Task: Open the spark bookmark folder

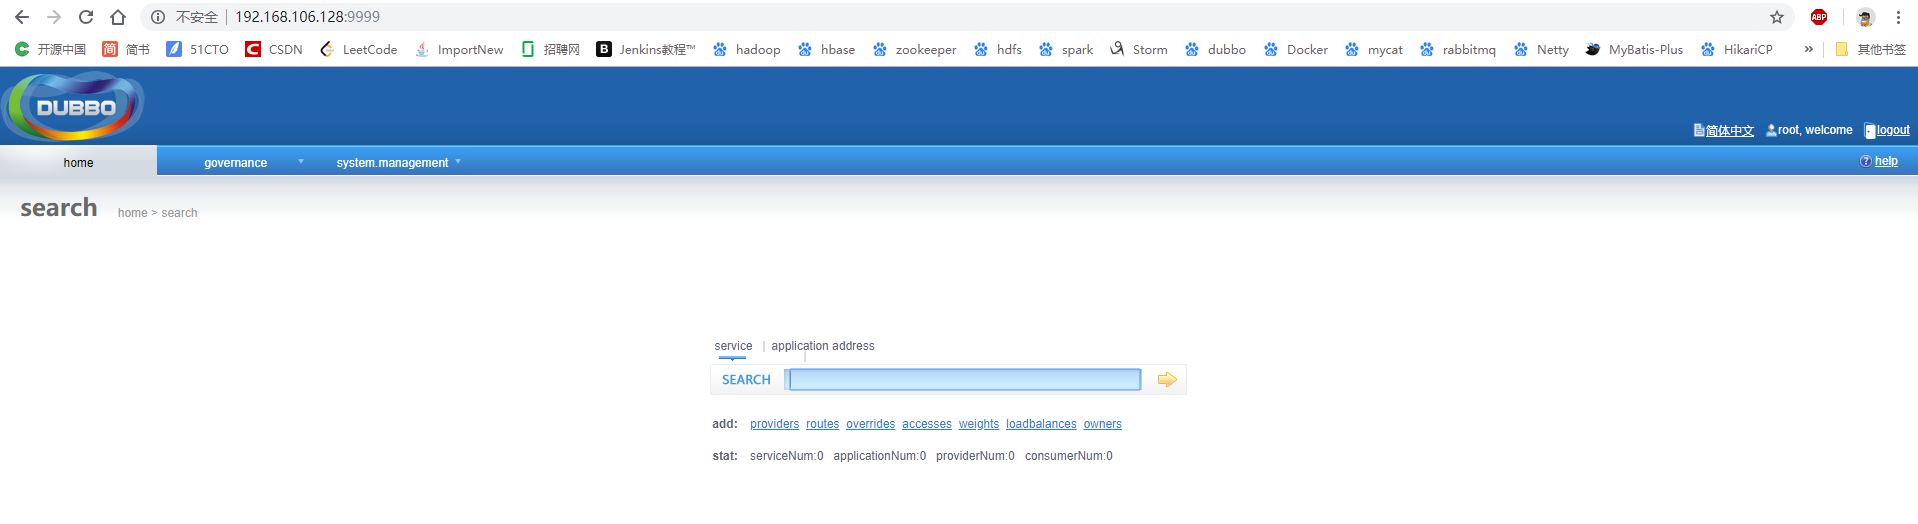Action: point(1065,49)
